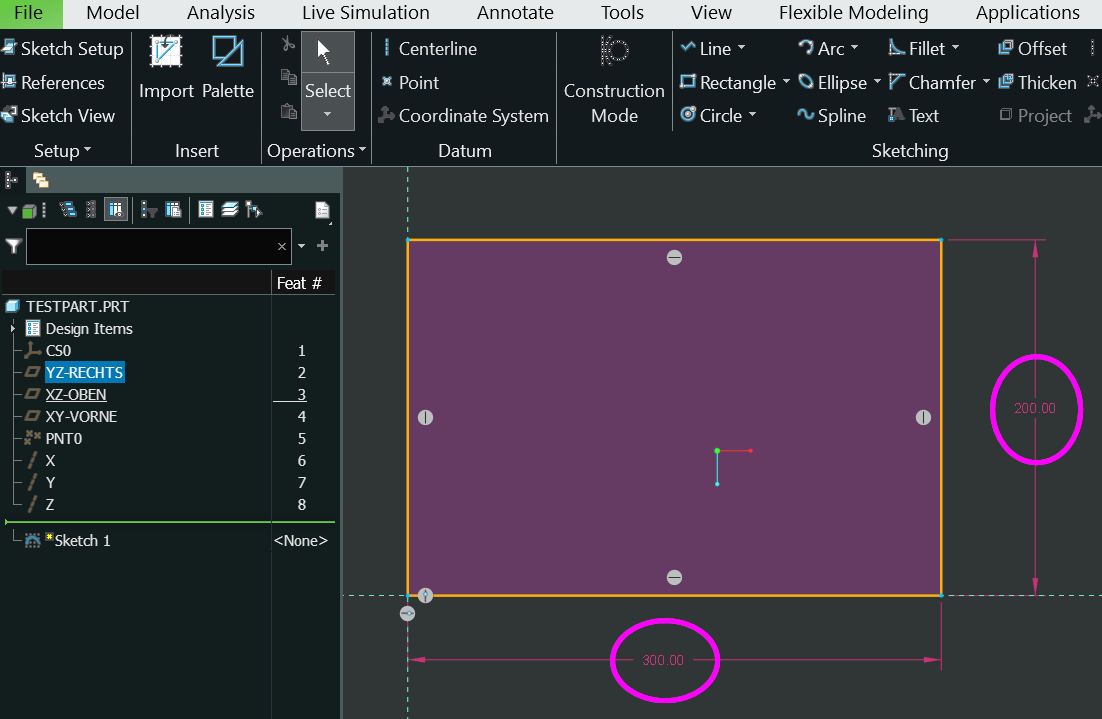Click the Text sketching tool

pos(913,116)
